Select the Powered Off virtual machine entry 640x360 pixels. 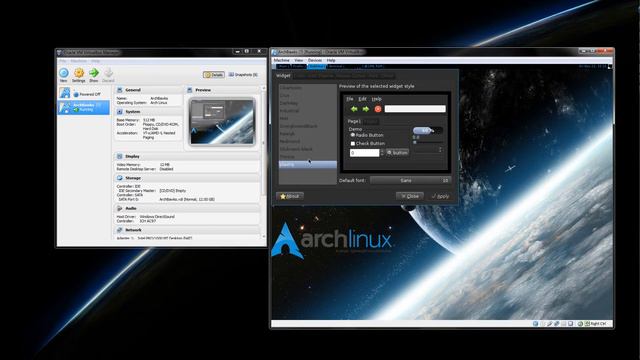84,93
